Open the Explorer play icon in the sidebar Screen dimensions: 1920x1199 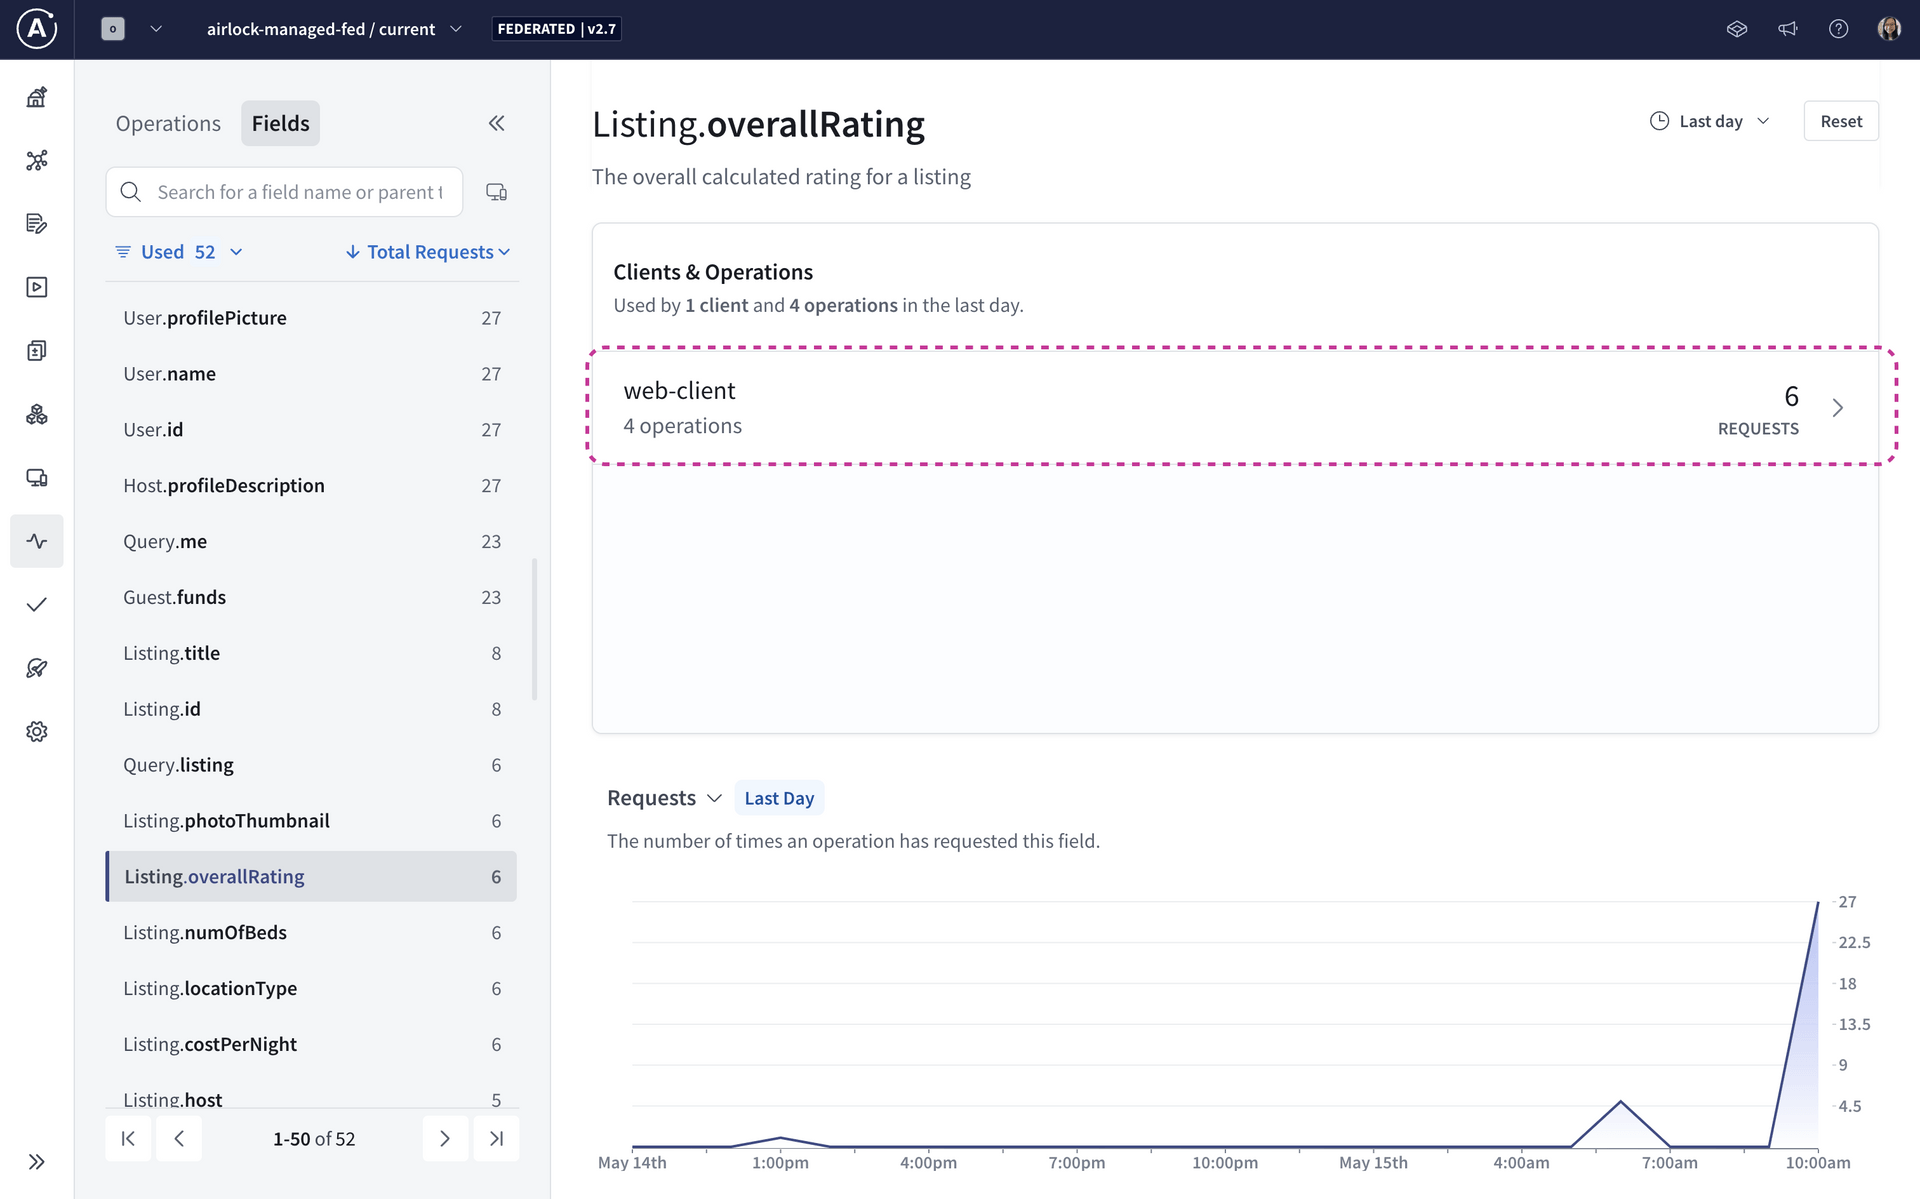[x=37, y=287]
